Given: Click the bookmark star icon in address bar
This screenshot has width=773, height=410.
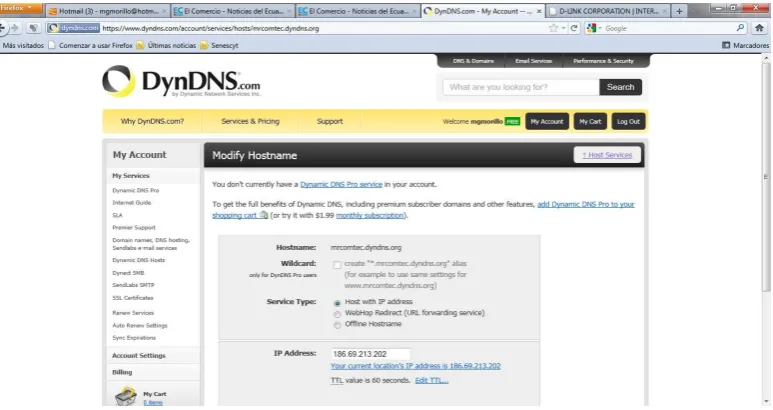Looking at the screenshot, I should pos(553,28).
